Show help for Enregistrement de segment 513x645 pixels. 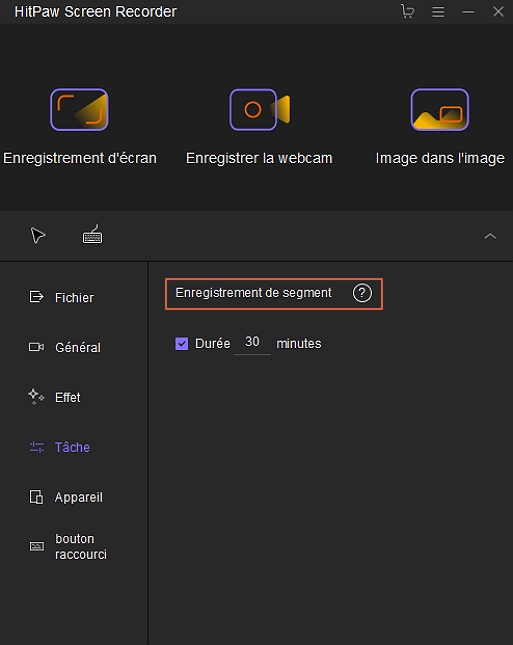point(362,293)
